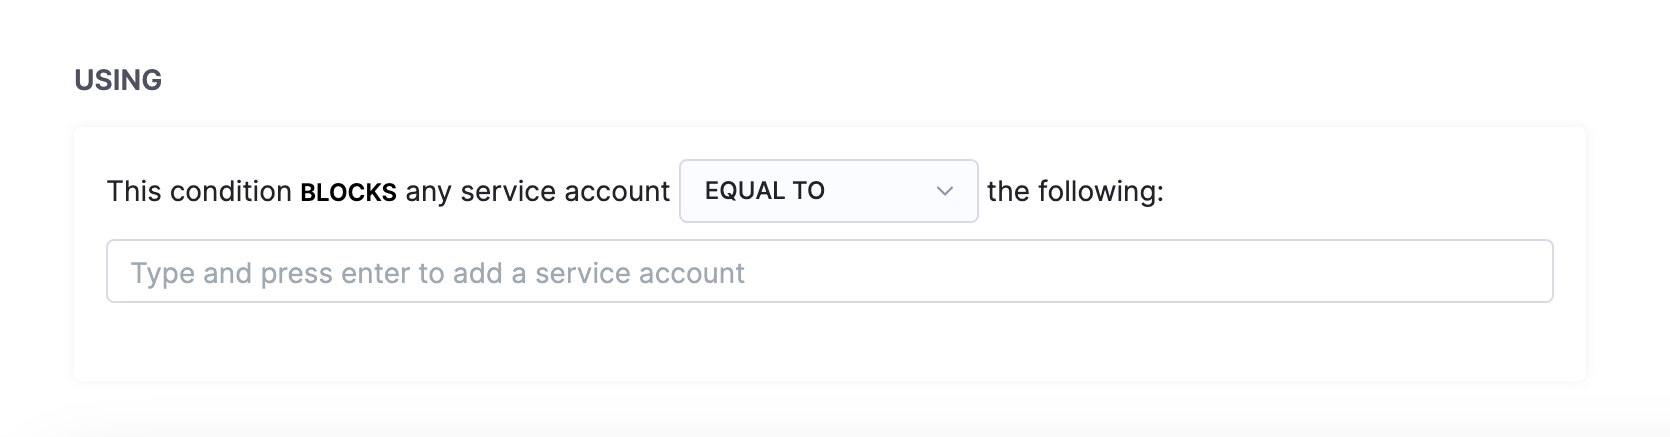Open the EQUAL TO dropdown
This screenshot has width=1670, height=437.
[828, 191]
